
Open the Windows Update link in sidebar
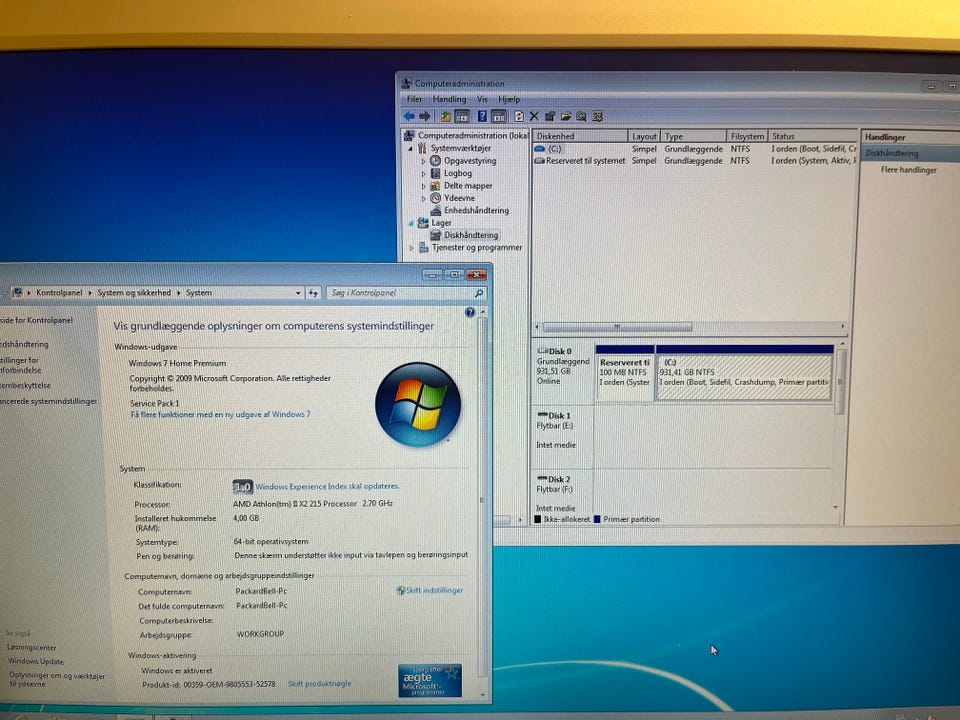tap(36, 661)
